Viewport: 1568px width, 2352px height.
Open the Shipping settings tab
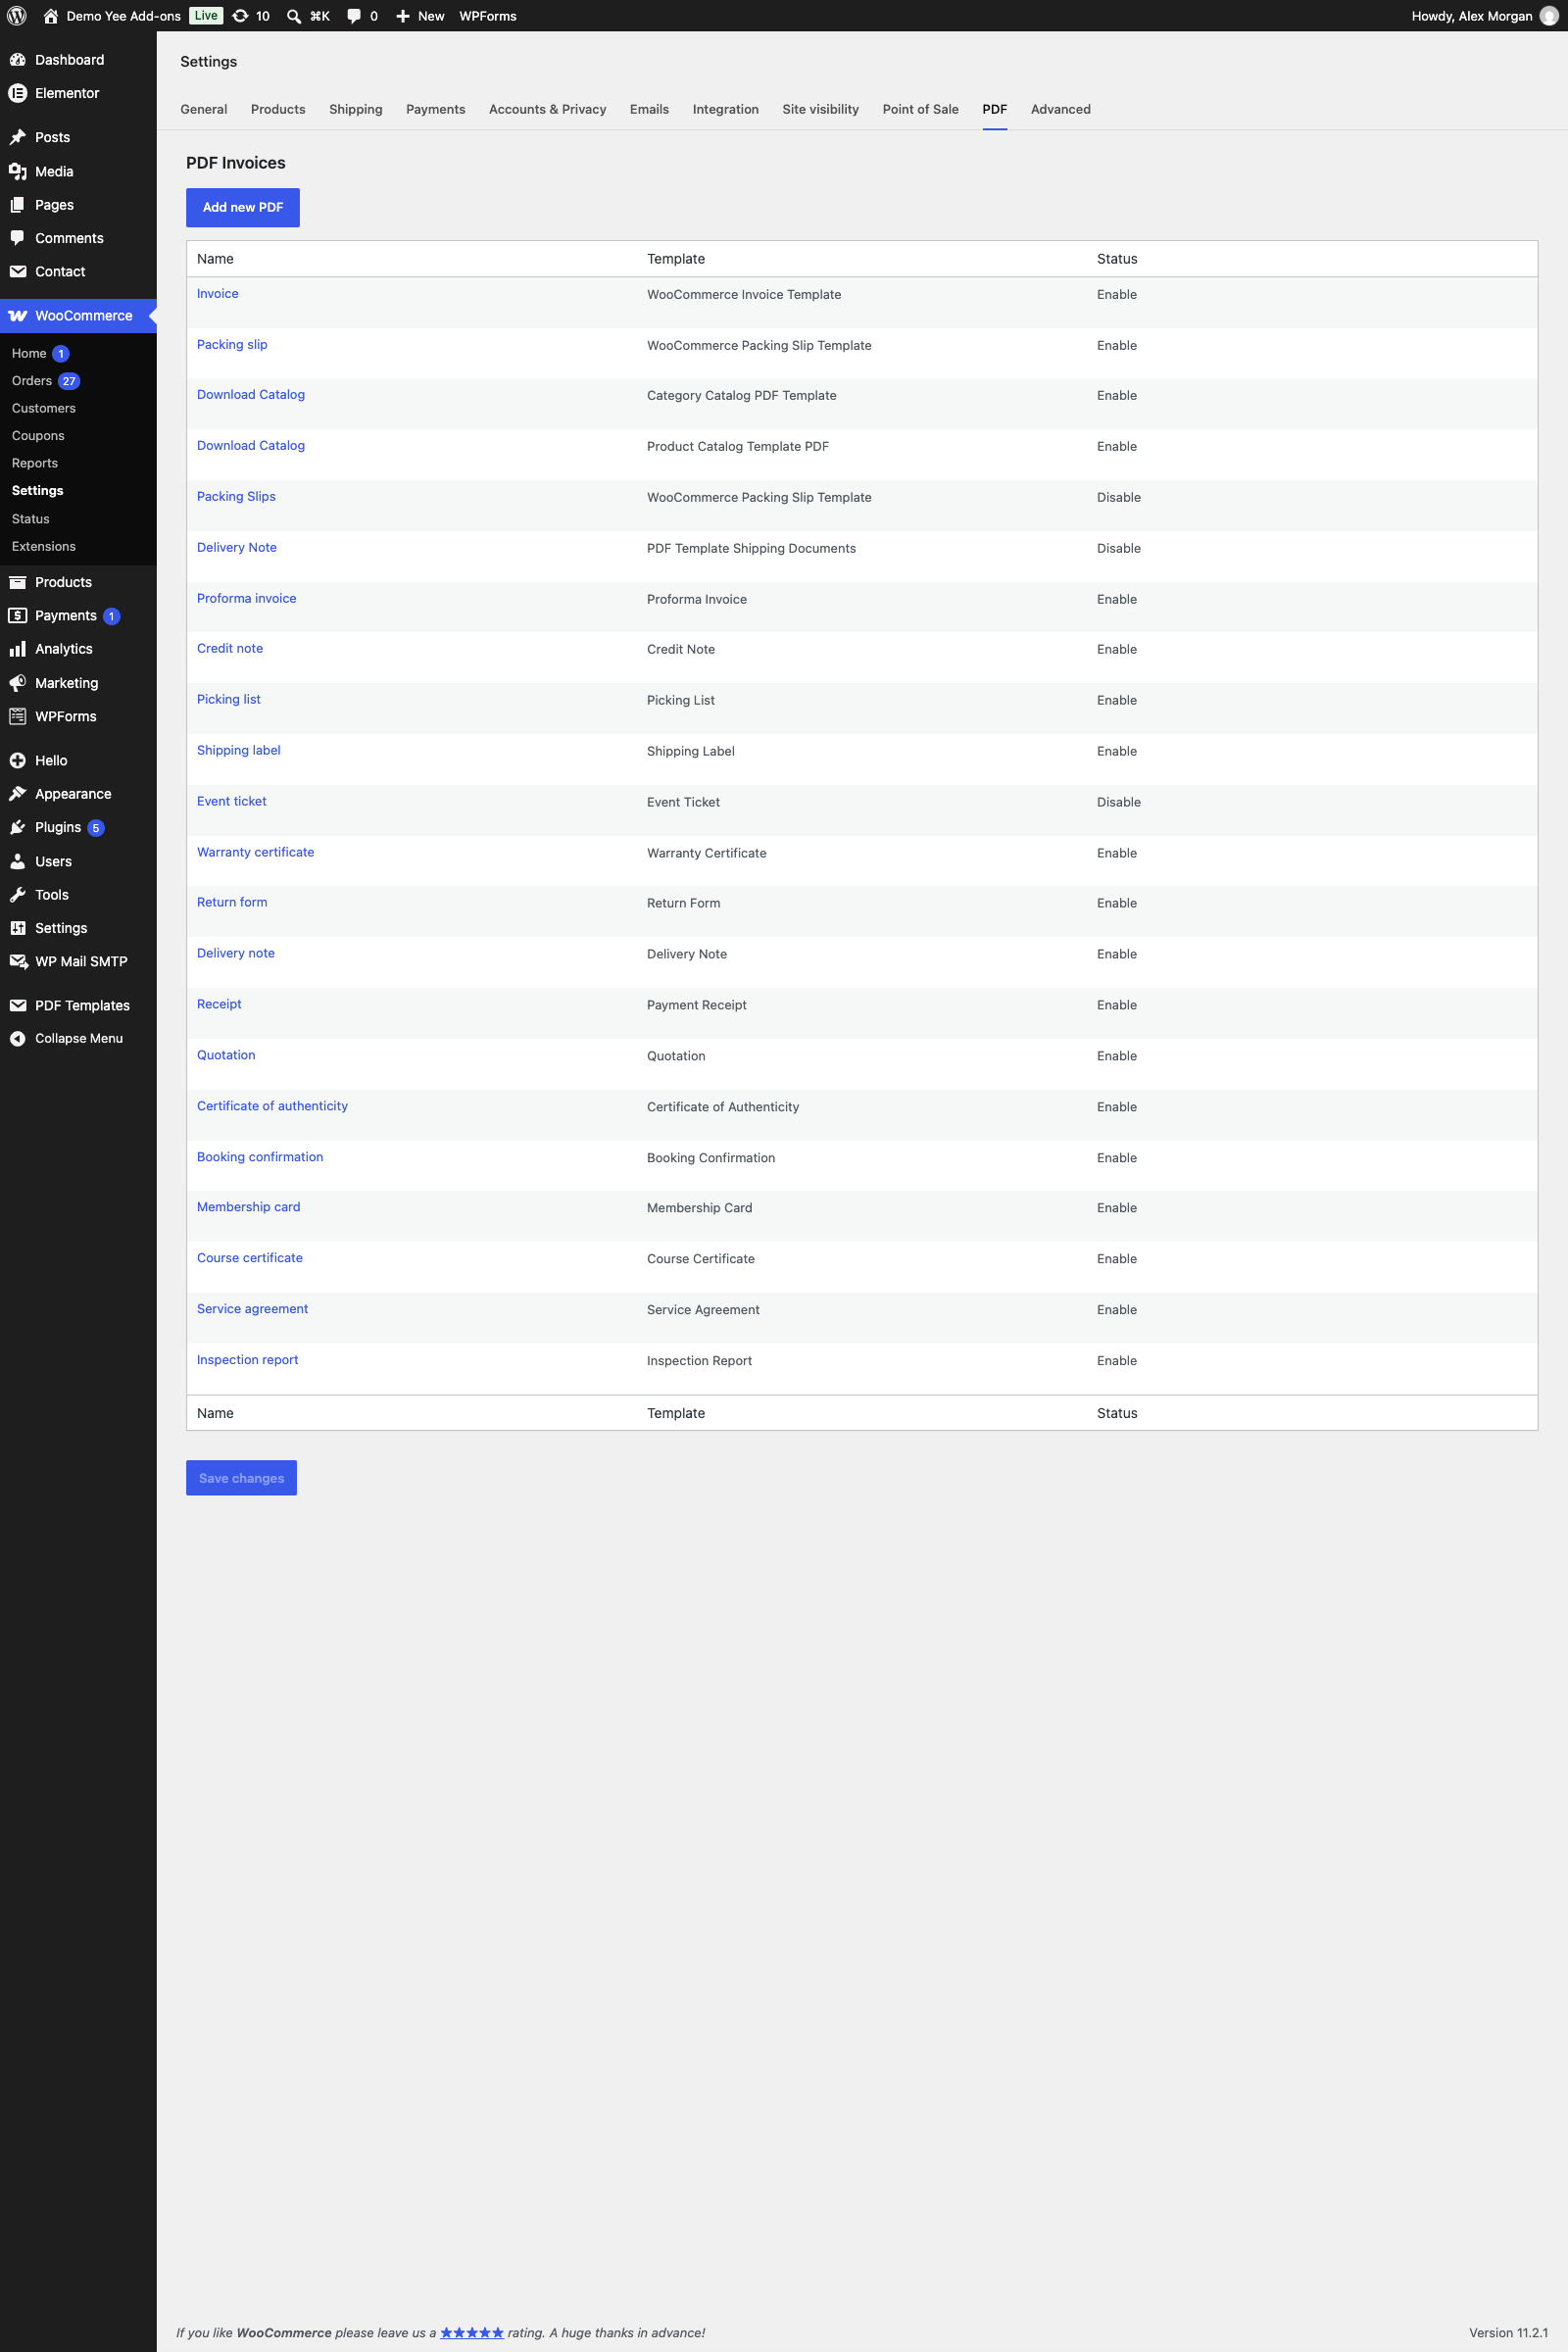[355, 109]
